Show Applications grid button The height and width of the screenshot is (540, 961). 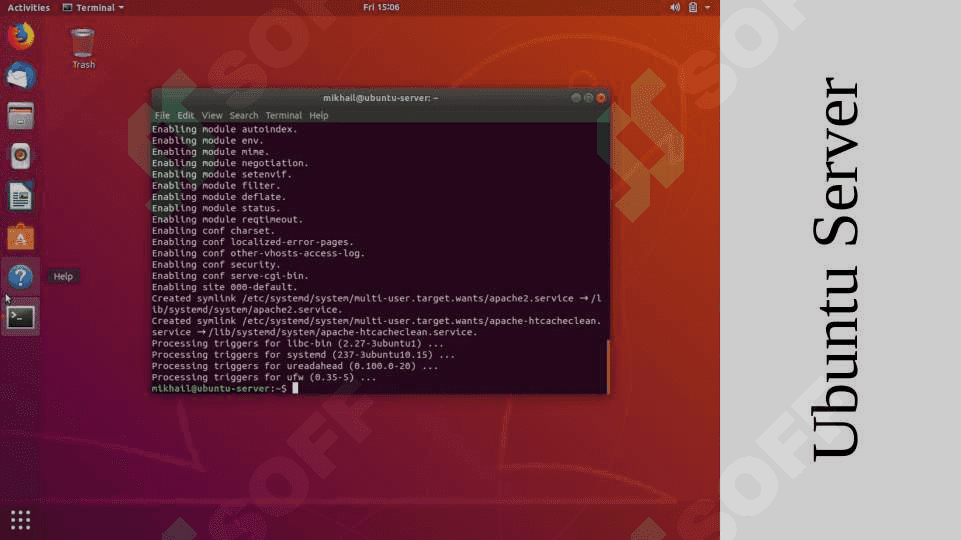(x=21, y=520)
